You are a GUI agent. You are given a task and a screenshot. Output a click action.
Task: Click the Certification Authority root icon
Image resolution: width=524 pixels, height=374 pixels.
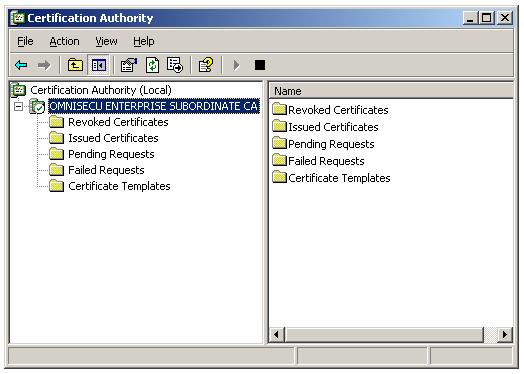click(18, 90)
